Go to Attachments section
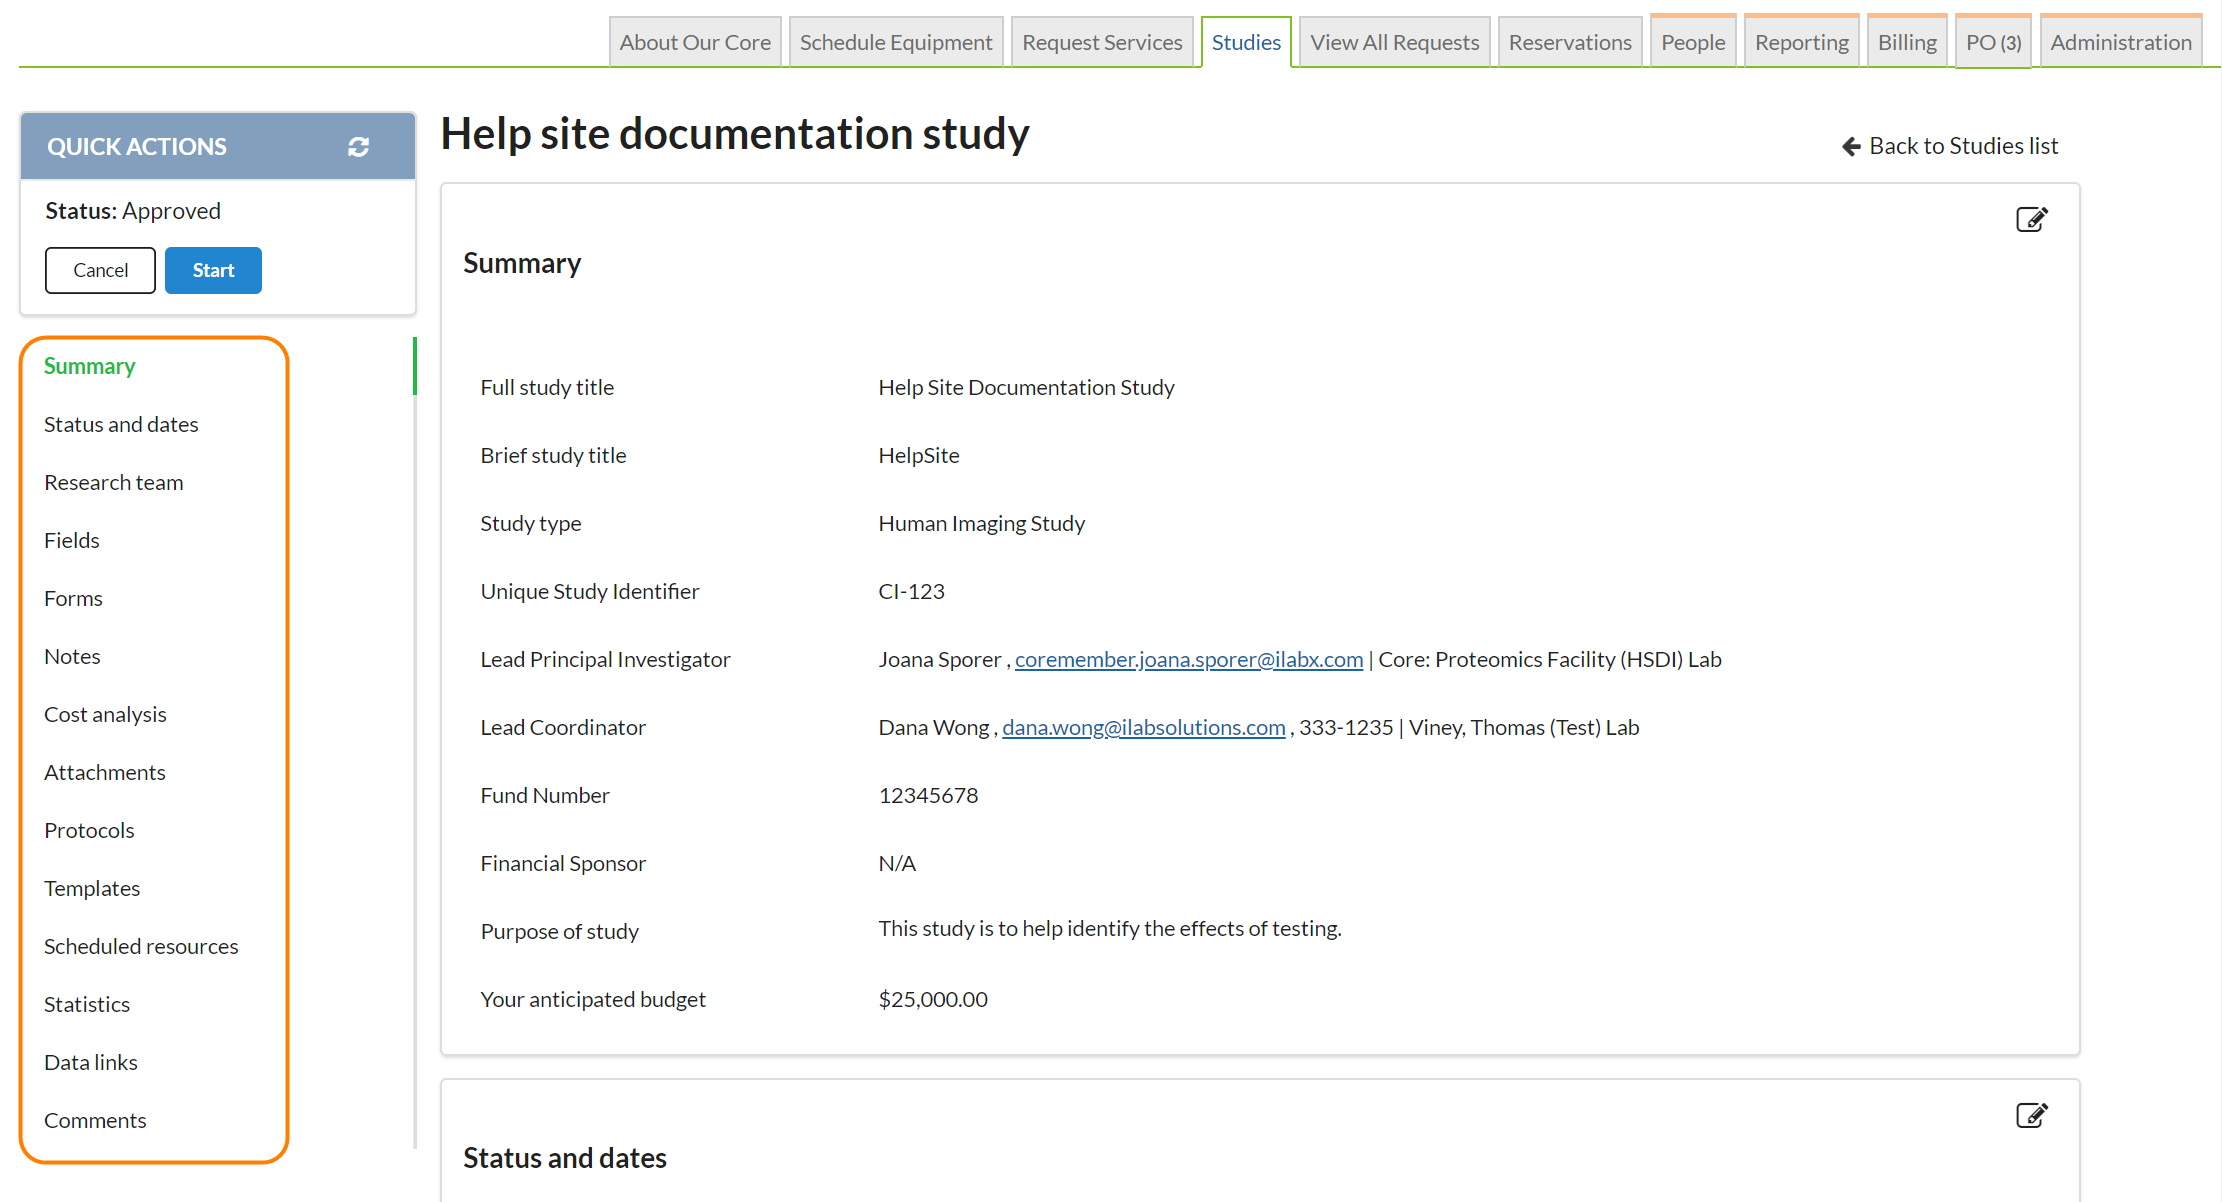This screenshot has height=1202, width=2222. 105,773
